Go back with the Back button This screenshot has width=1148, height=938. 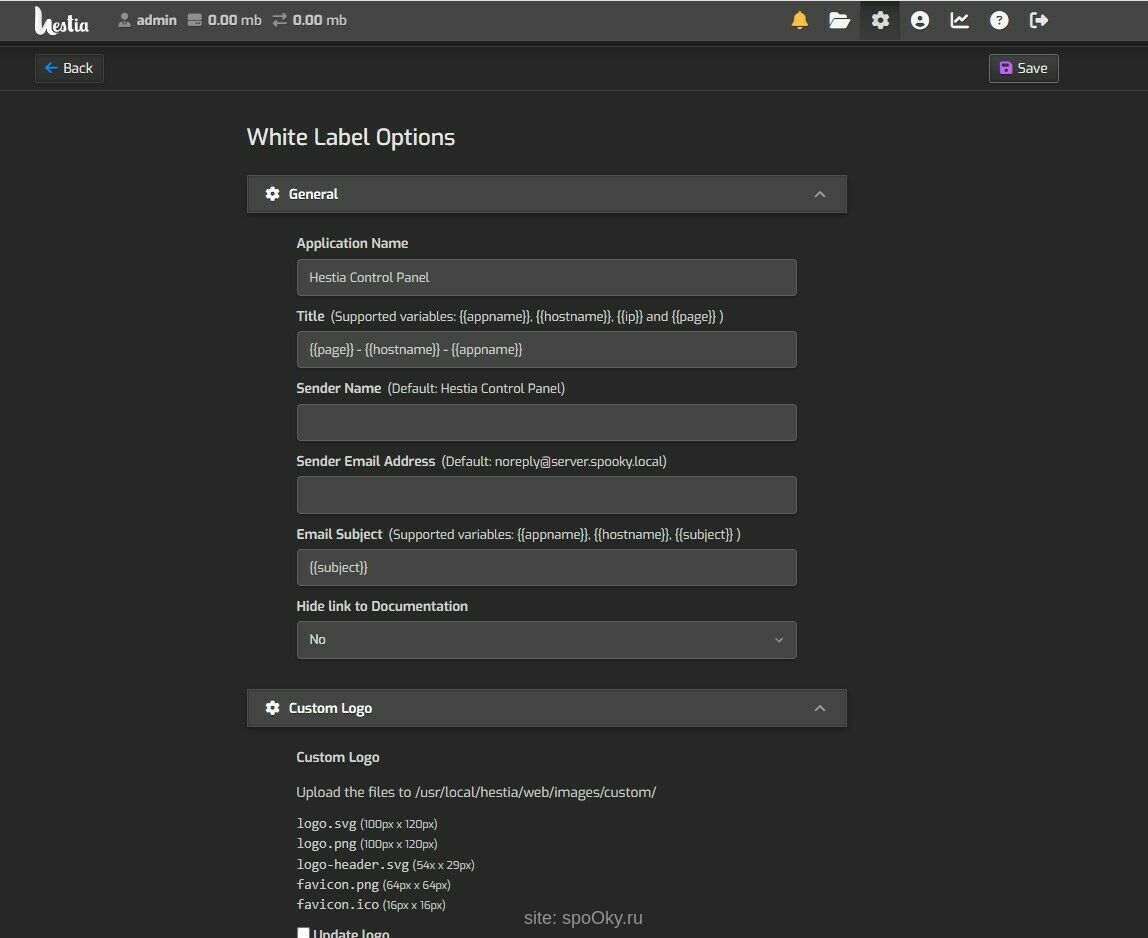[x=69, y=68]
